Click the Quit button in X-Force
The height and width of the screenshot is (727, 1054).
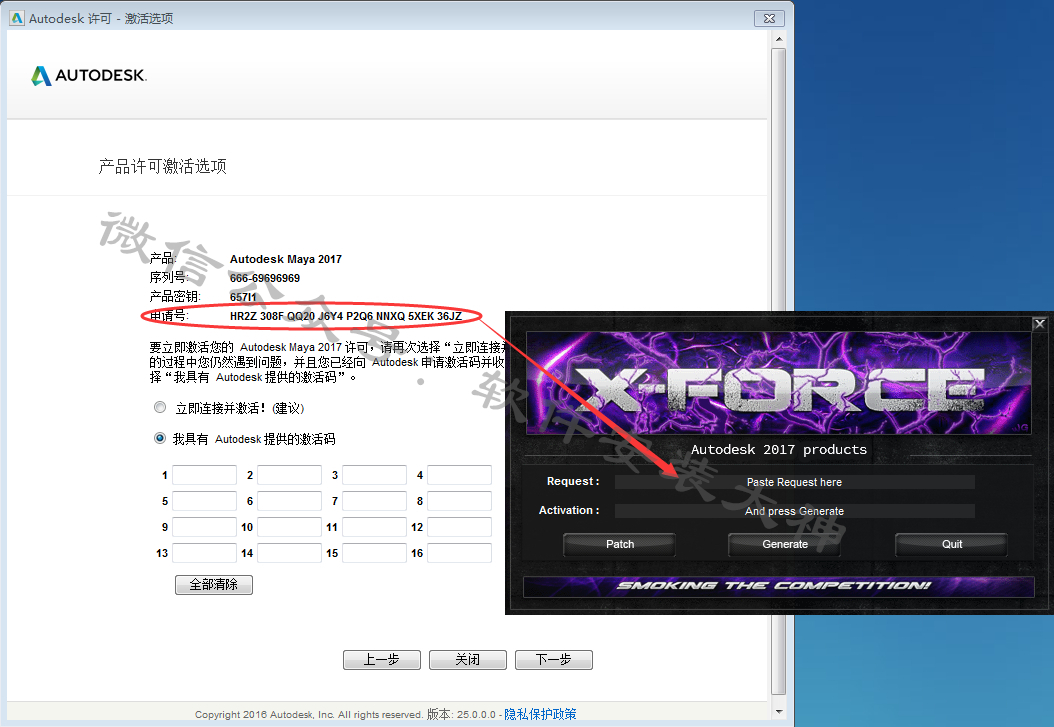point(951,544)
